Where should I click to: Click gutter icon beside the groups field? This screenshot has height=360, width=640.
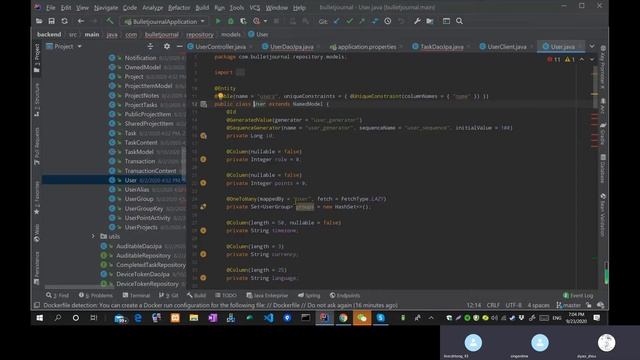[x=203, y=207]
